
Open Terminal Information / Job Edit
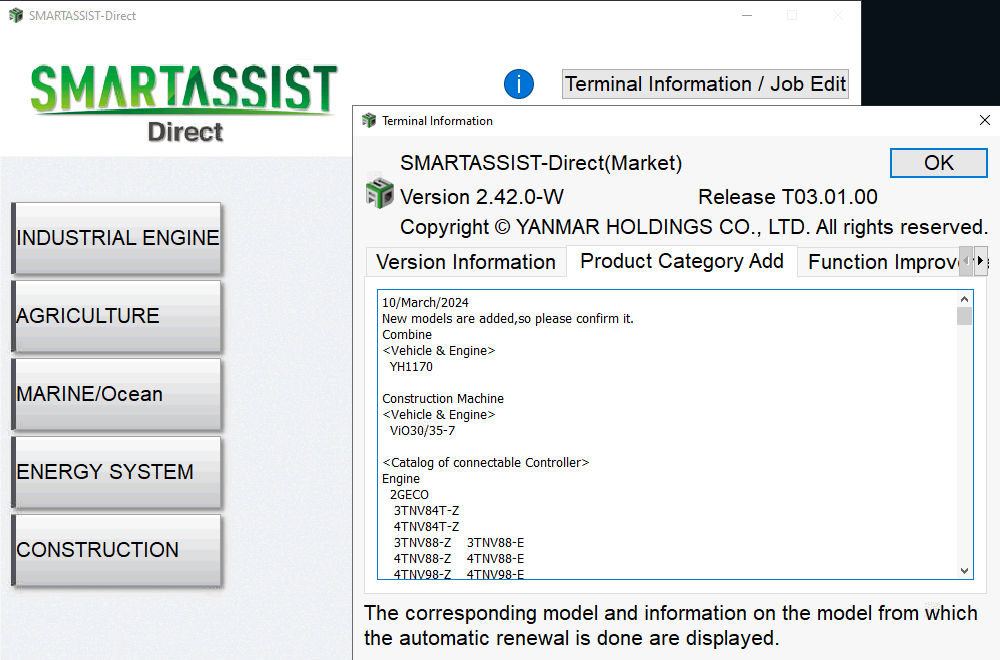coord(705,84)
